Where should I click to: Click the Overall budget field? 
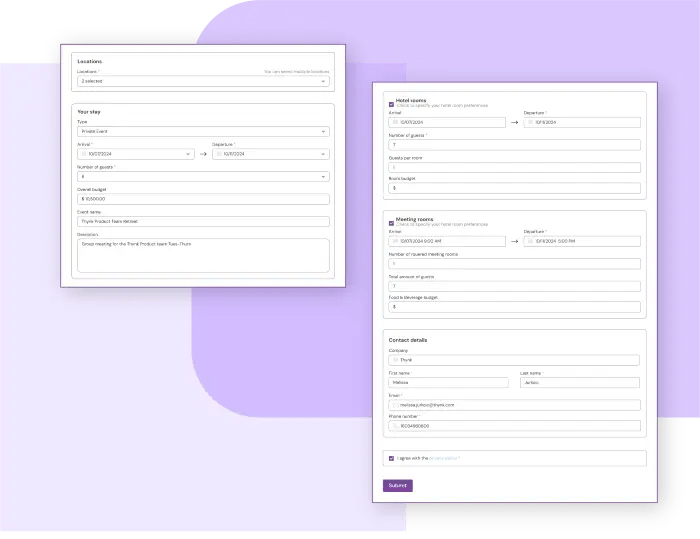pyautogui.click(x=203, y=199)
